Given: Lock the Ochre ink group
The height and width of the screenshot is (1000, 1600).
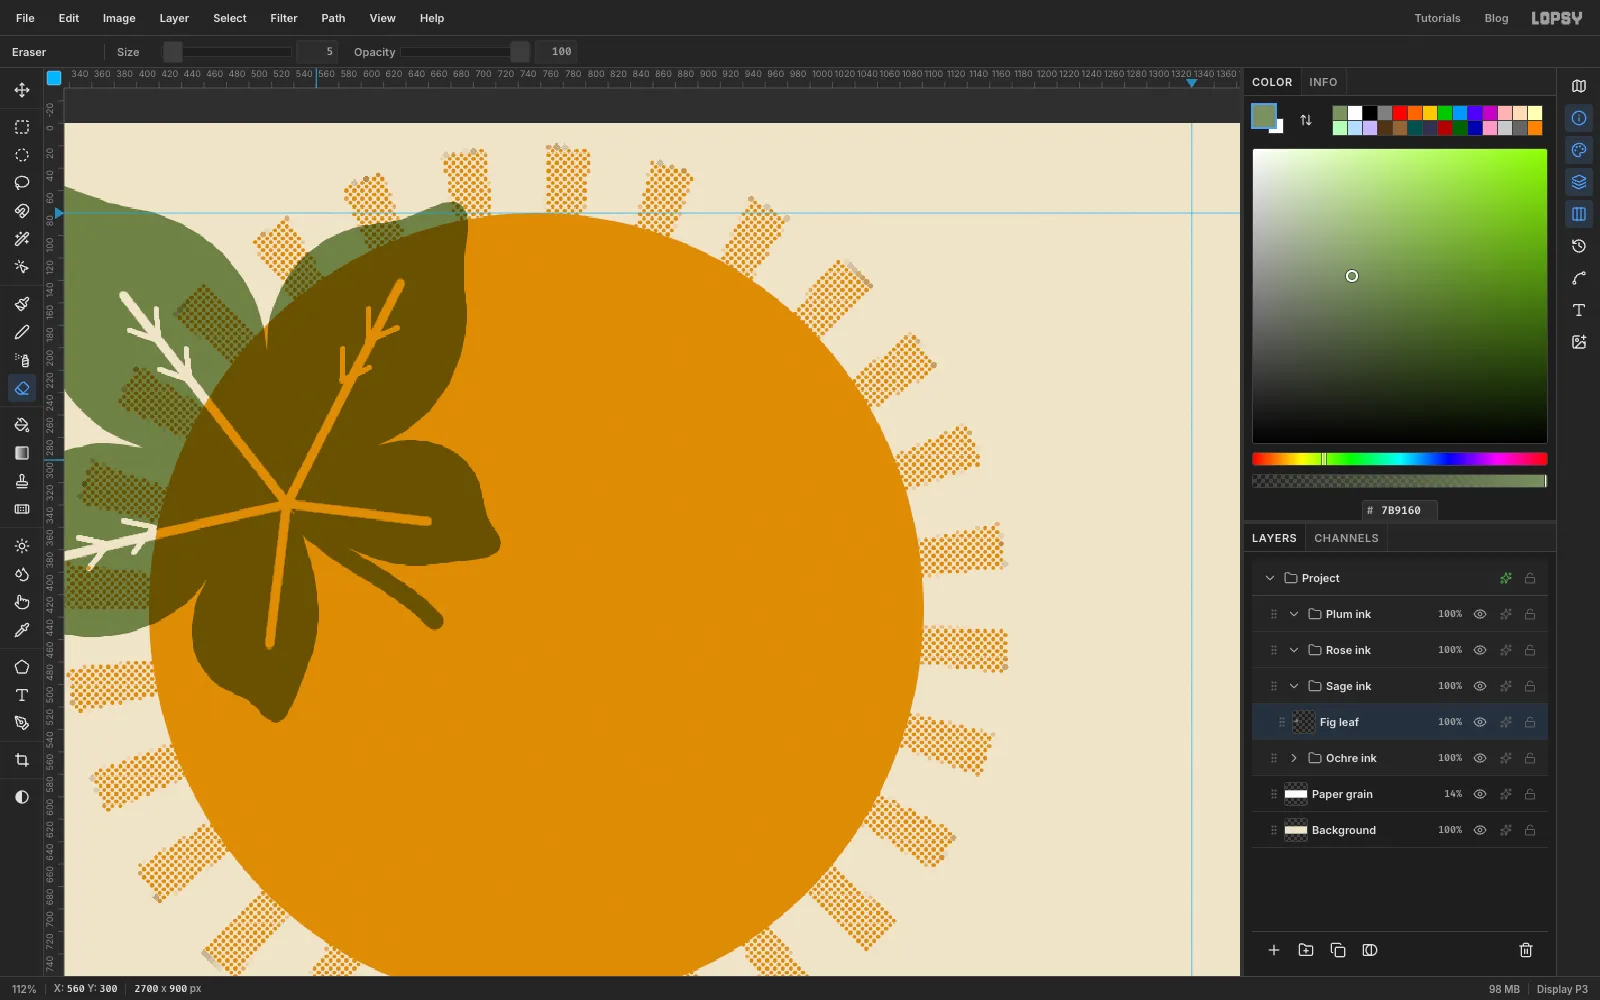Looking at the screenshot, I should coord(1530,758).
